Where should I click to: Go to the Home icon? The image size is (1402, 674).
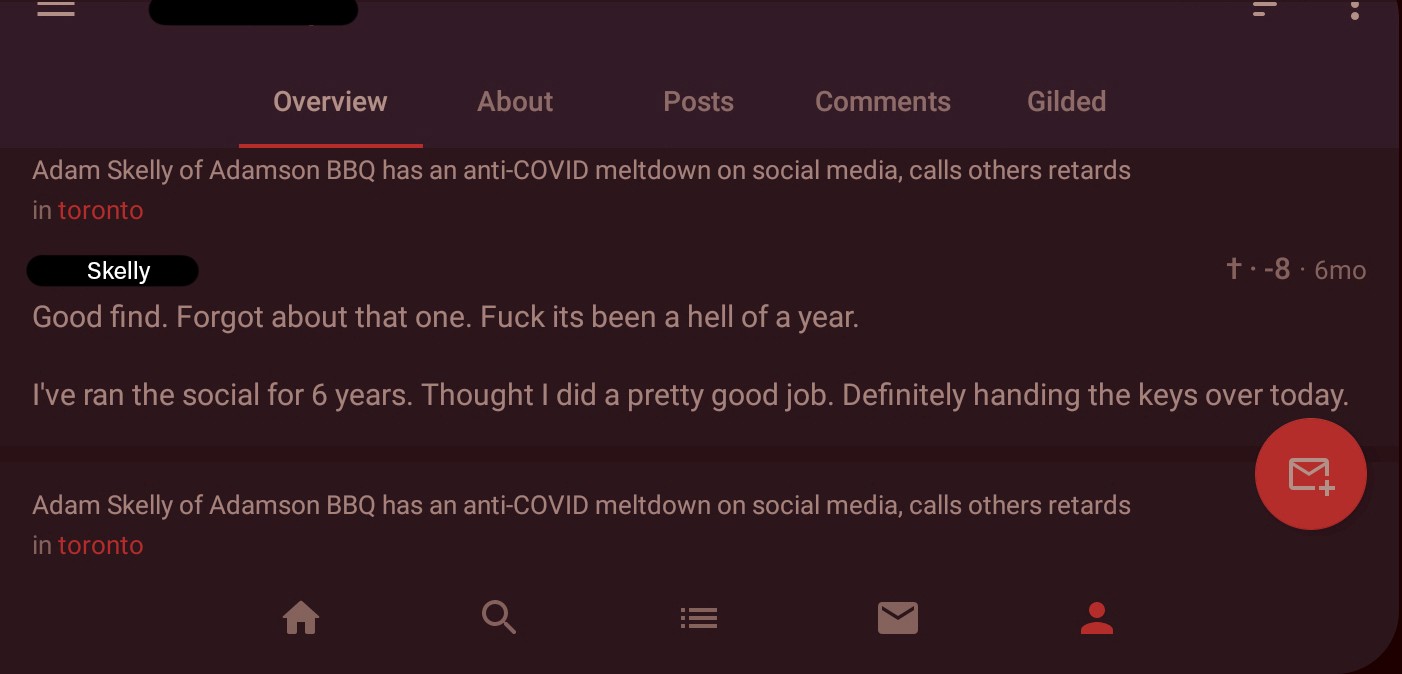(x=301, y=618)
